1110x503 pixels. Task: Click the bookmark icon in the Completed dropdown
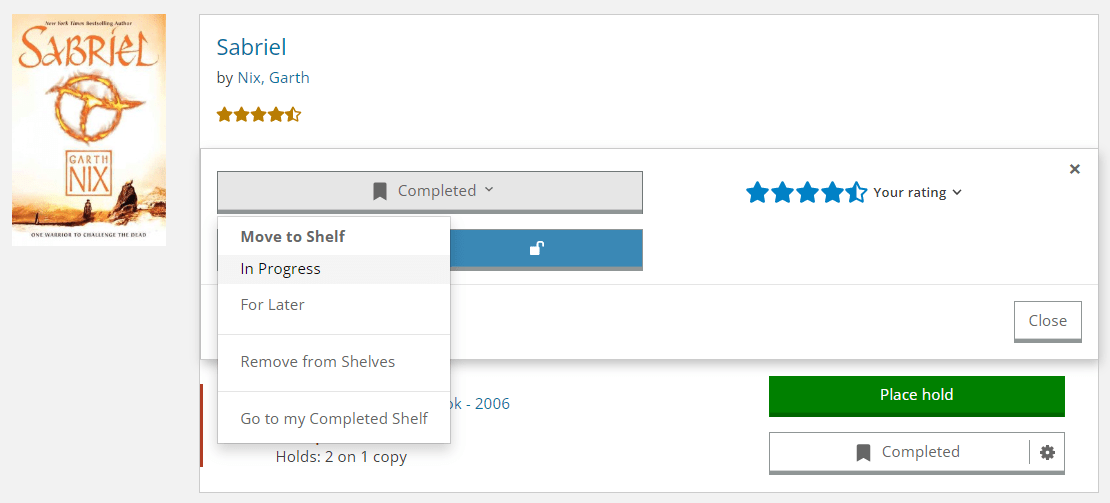(380, 191)
